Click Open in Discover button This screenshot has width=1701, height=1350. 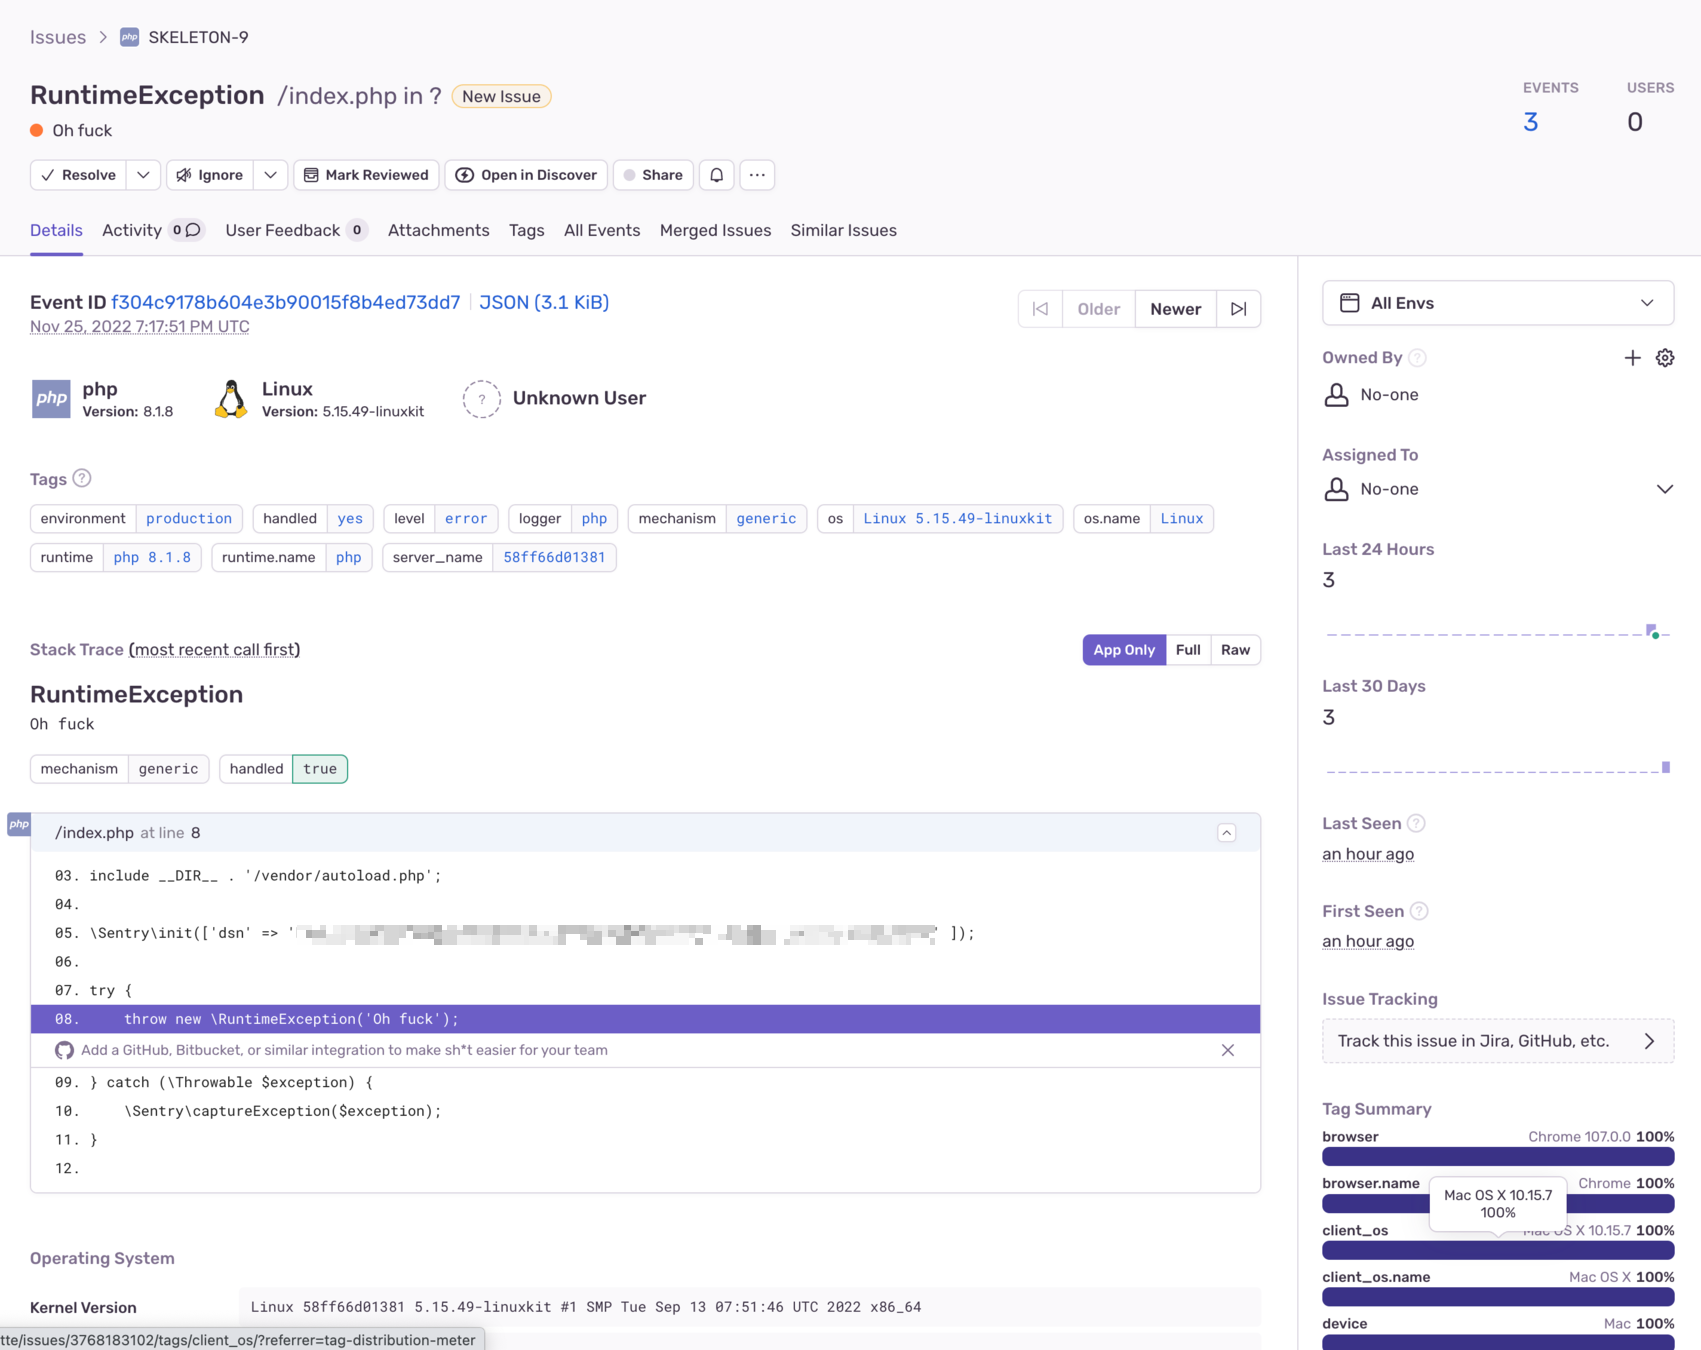click(x=526, y=175)
